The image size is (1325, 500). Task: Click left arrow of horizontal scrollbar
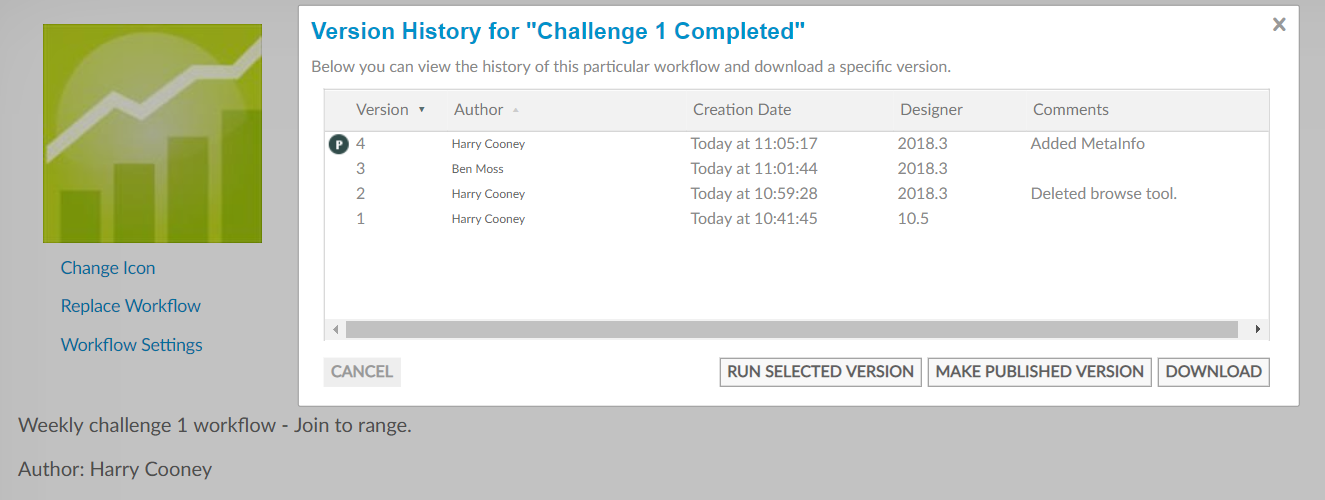[335, 329]
